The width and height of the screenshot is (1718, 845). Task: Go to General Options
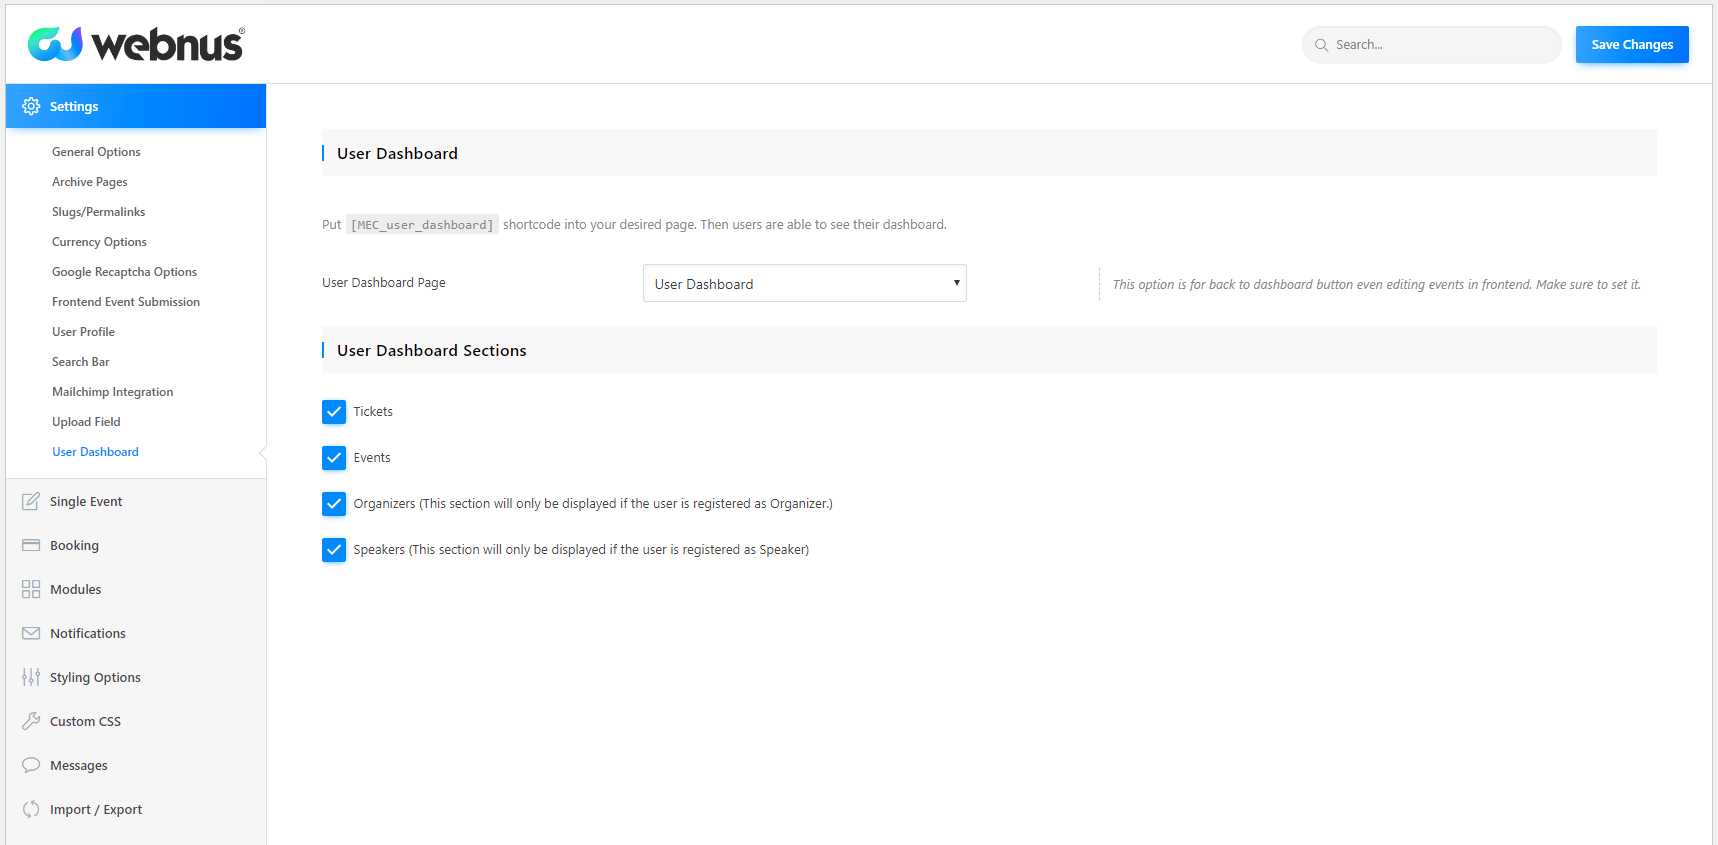(x=96, y=152)
